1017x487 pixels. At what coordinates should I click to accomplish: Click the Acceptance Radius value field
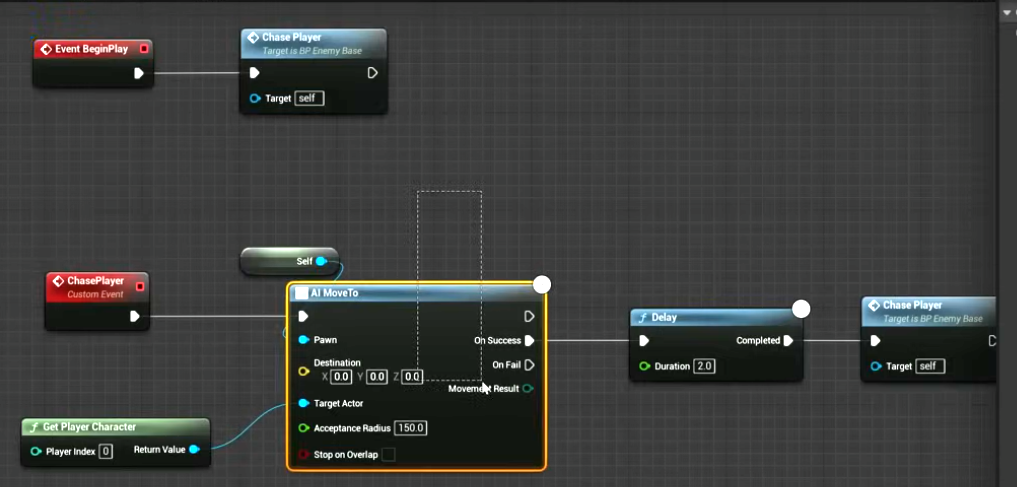(x=411, y=428)
